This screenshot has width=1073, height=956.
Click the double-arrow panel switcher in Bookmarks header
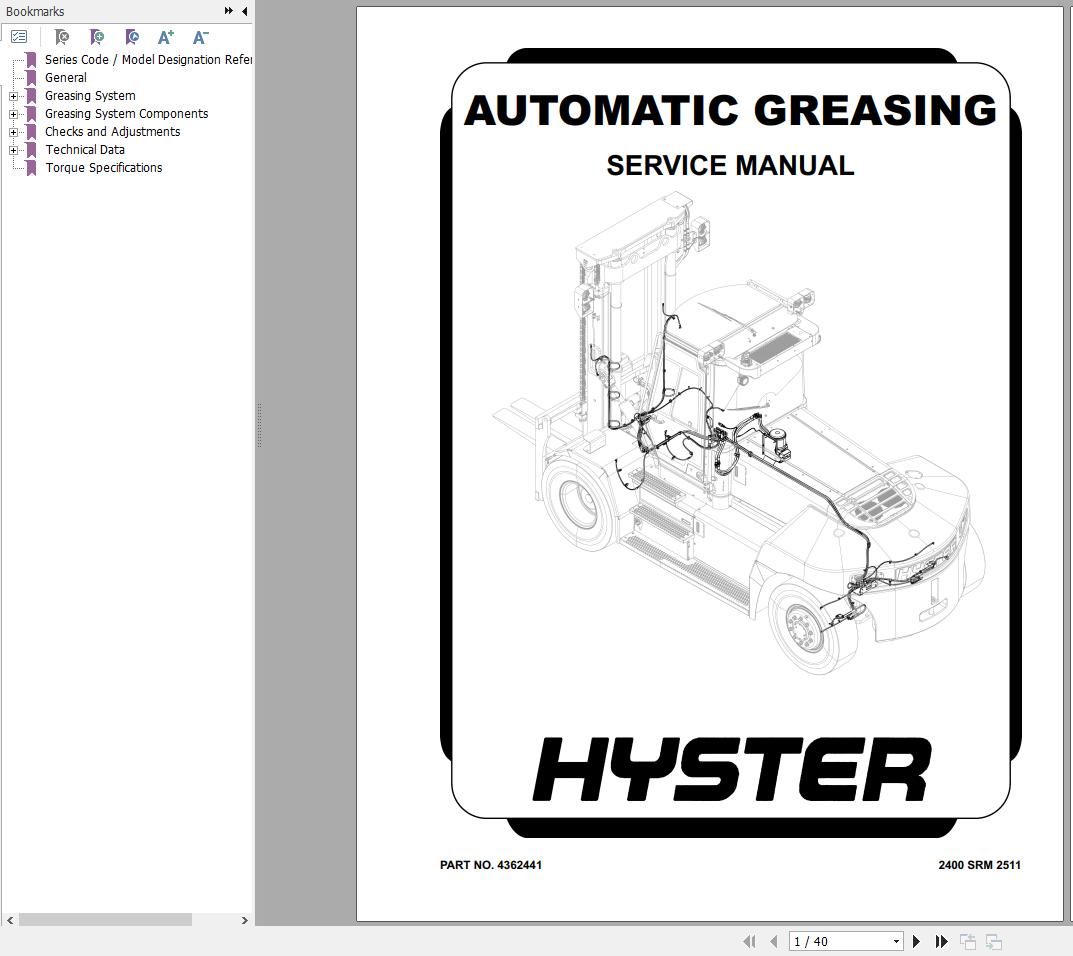229,11
